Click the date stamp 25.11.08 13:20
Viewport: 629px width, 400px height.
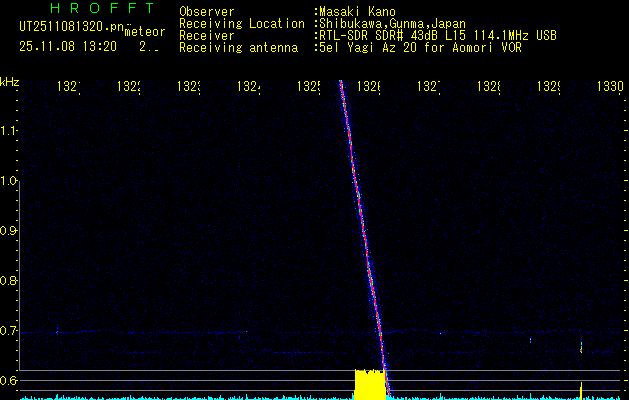click(68, 47)
